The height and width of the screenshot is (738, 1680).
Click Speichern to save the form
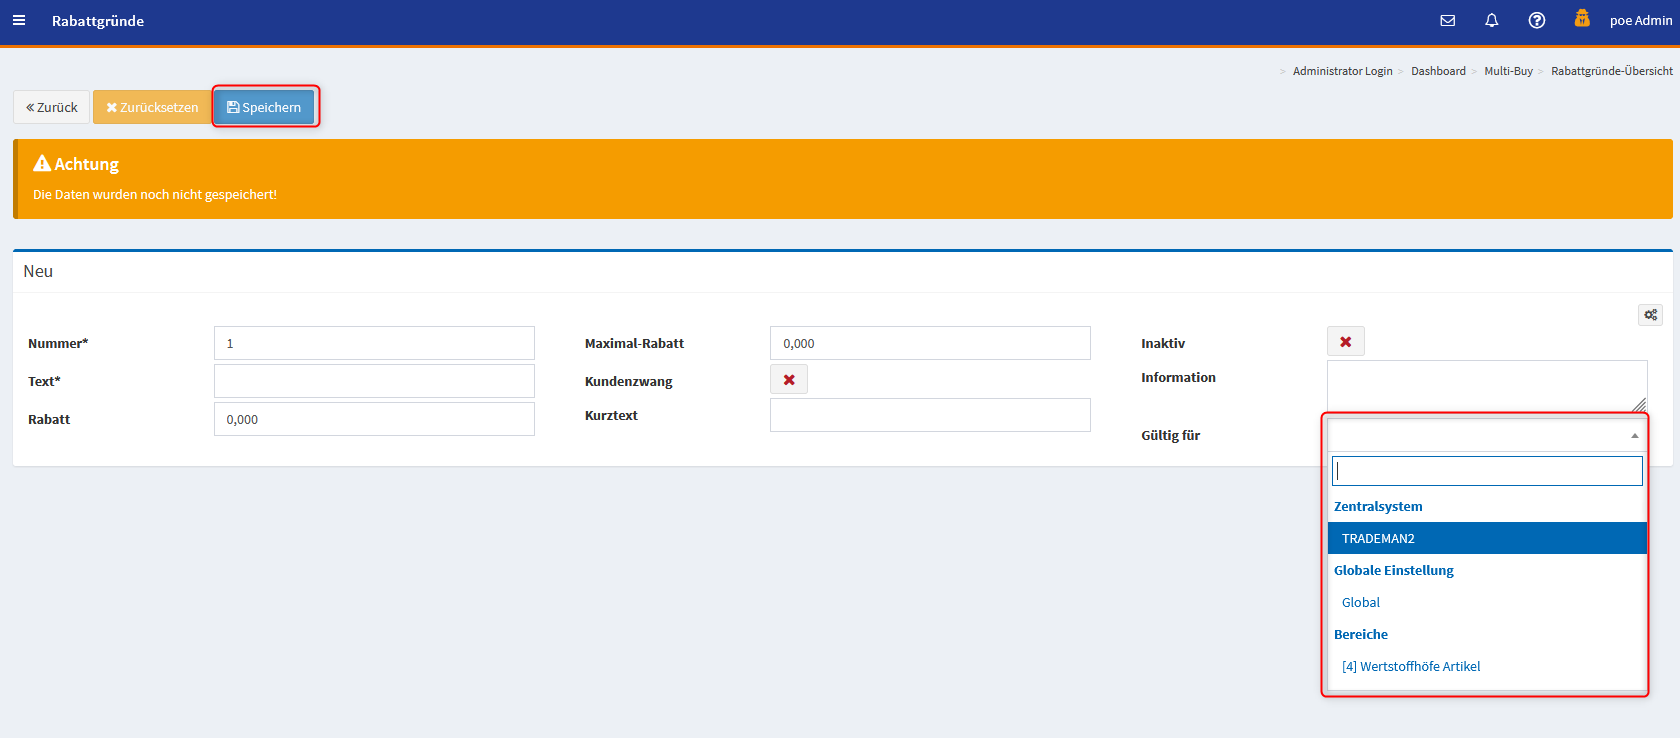(x=264, y=107)
